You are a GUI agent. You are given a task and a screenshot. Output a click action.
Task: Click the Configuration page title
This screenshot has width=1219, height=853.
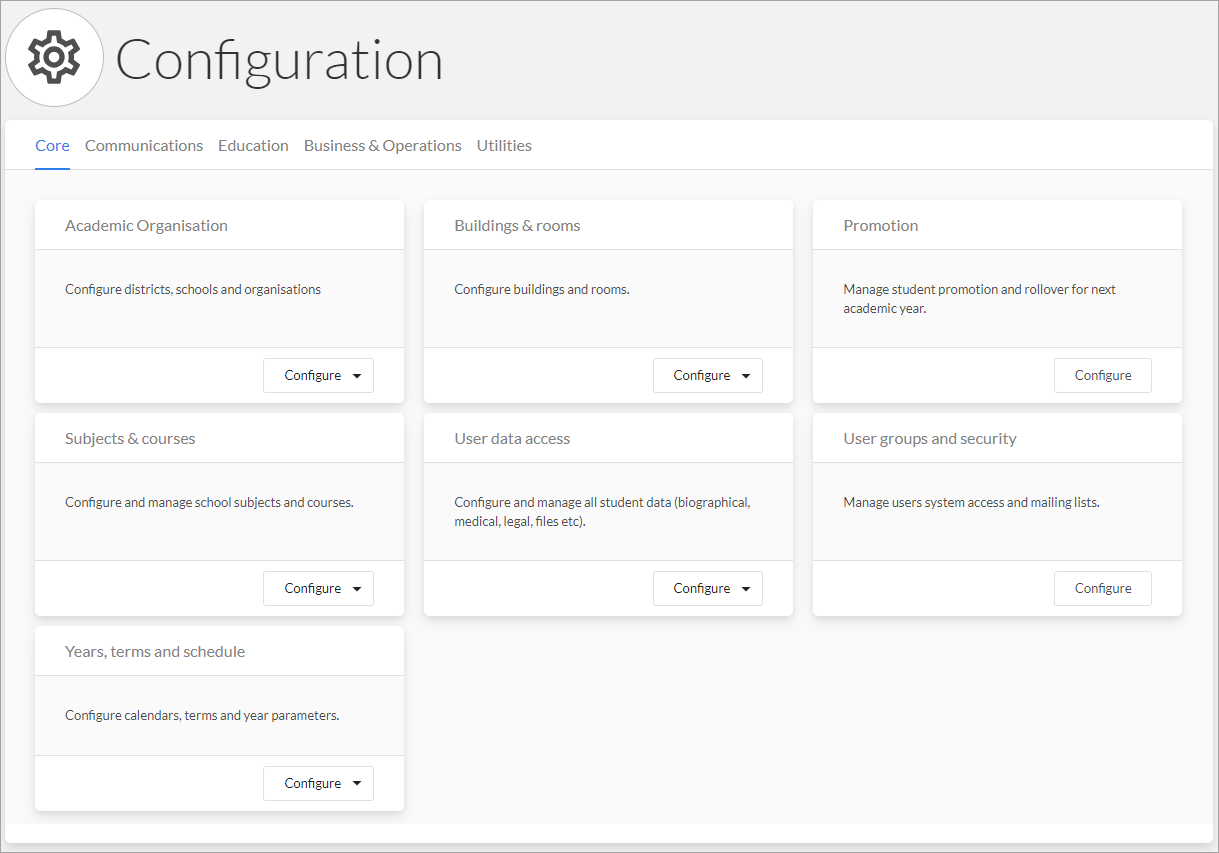coord(279,60)
